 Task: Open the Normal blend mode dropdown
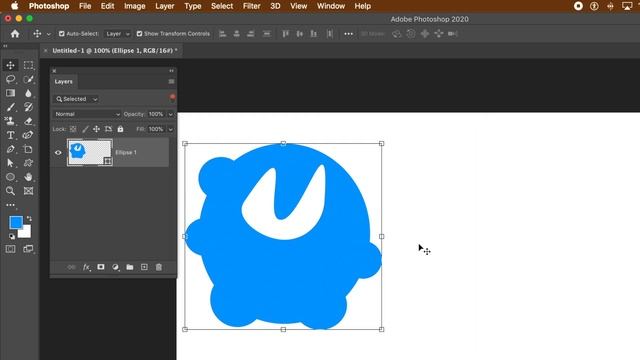[x=87, y=114]
